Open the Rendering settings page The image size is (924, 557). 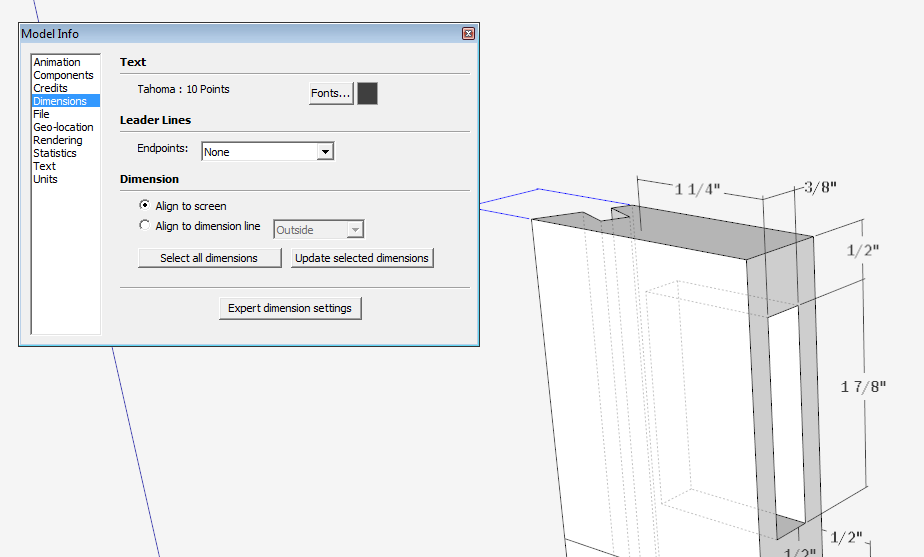coord(58,140)
